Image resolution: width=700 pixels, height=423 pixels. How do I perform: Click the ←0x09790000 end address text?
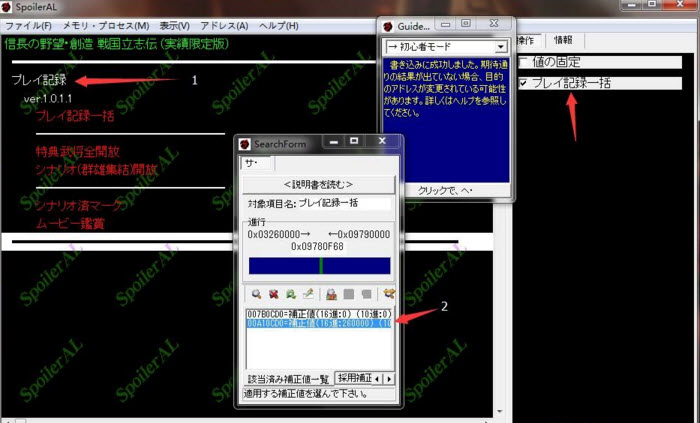358,234
